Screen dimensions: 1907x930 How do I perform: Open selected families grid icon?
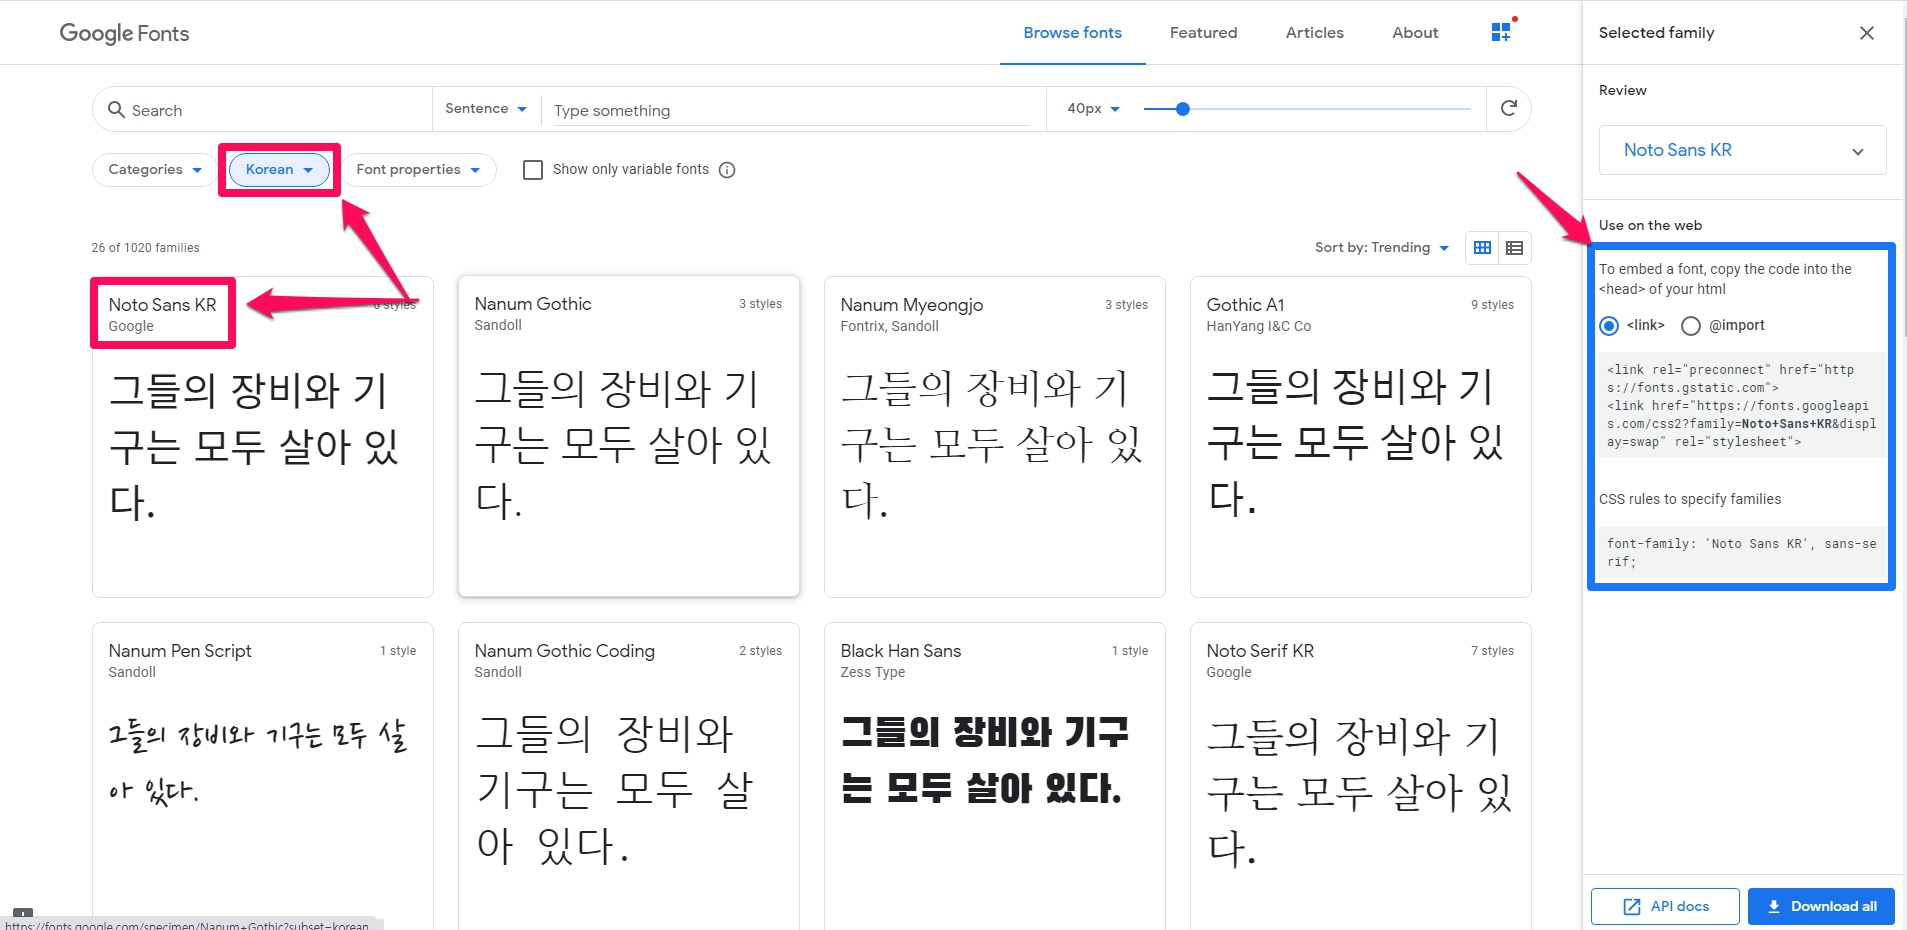1502,32
